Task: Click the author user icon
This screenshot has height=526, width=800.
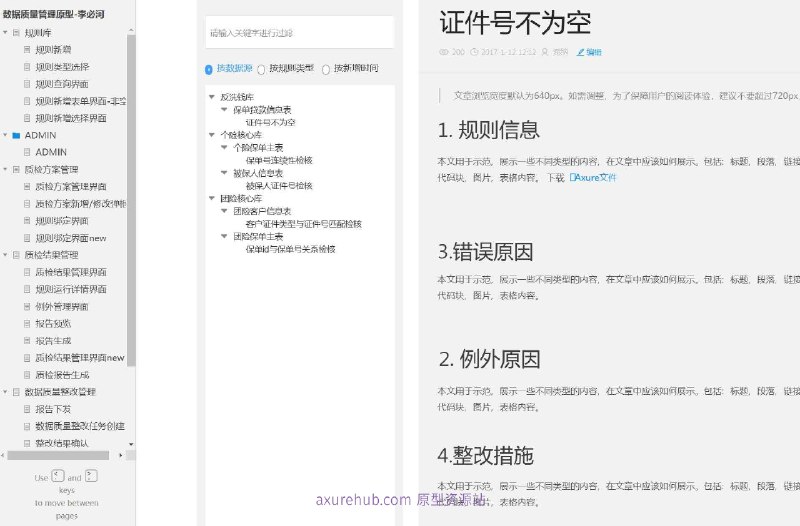Action: 545,52
